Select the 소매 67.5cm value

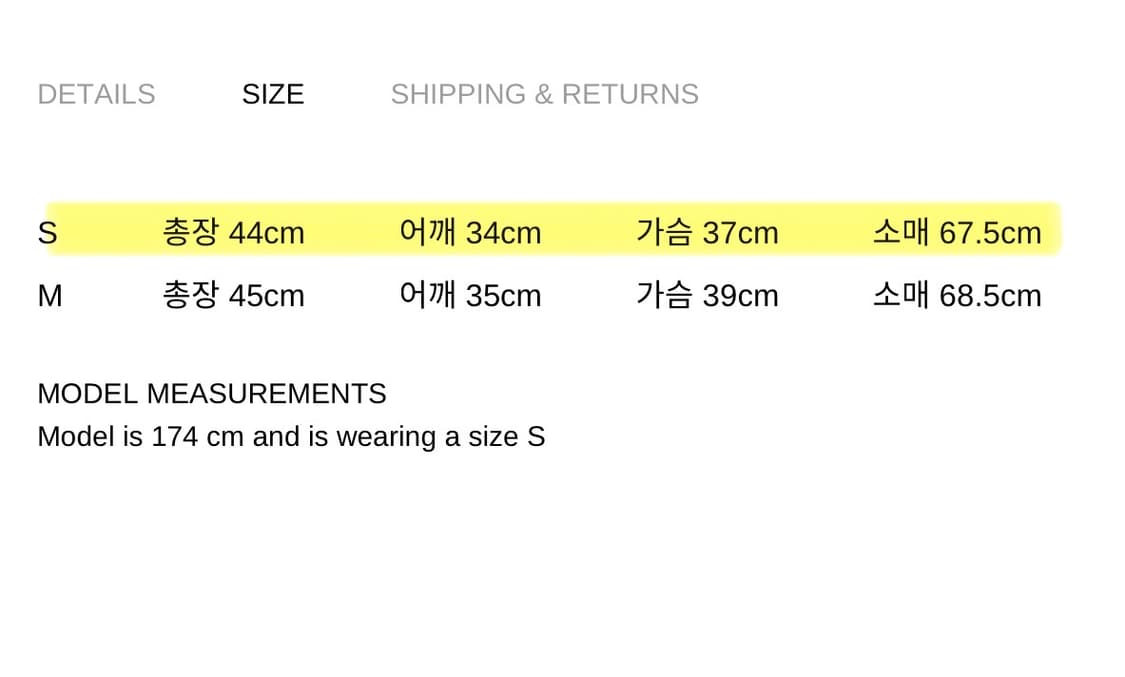click(x=956, y=232)
